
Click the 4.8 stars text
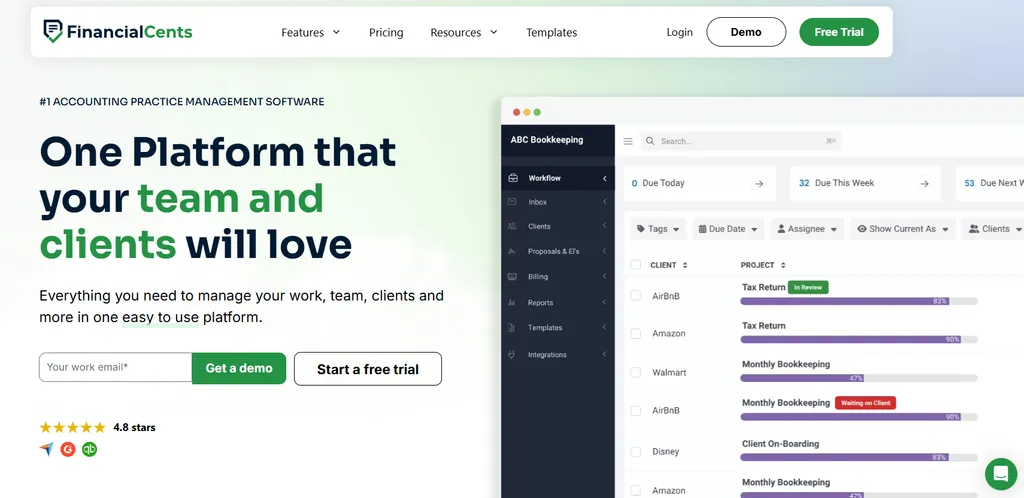[134, 428]
